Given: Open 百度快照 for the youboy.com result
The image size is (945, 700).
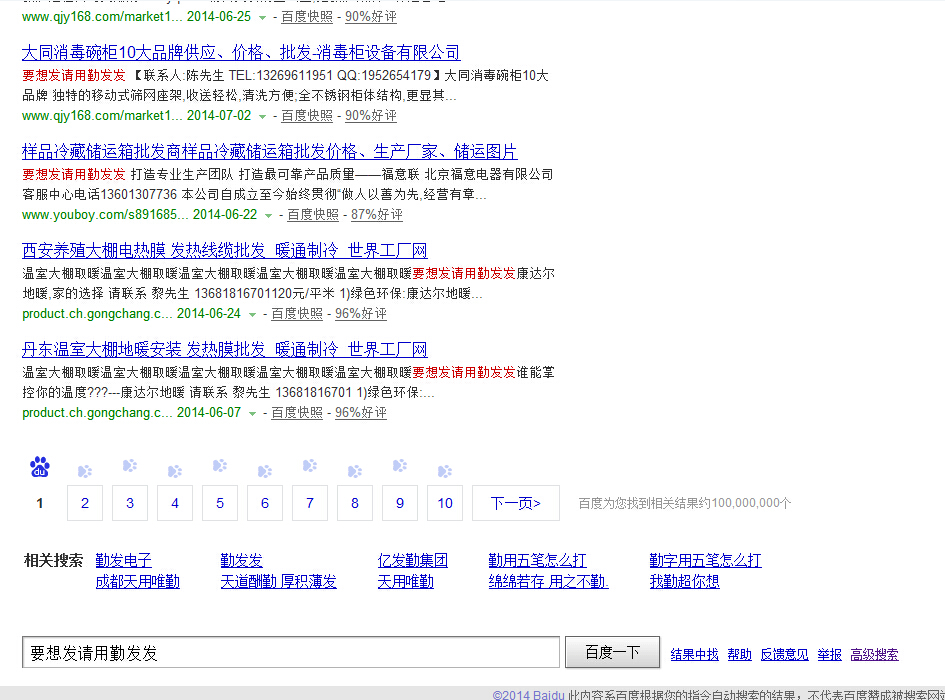Looking at the screenshot, I should click(x=313, y=215).
